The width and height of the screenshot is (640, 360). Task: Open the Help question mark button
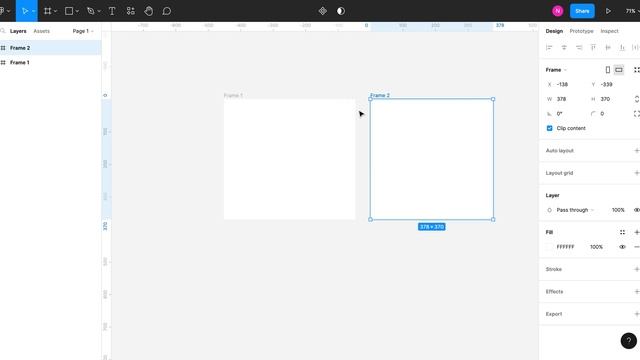(x=629, y=340)
